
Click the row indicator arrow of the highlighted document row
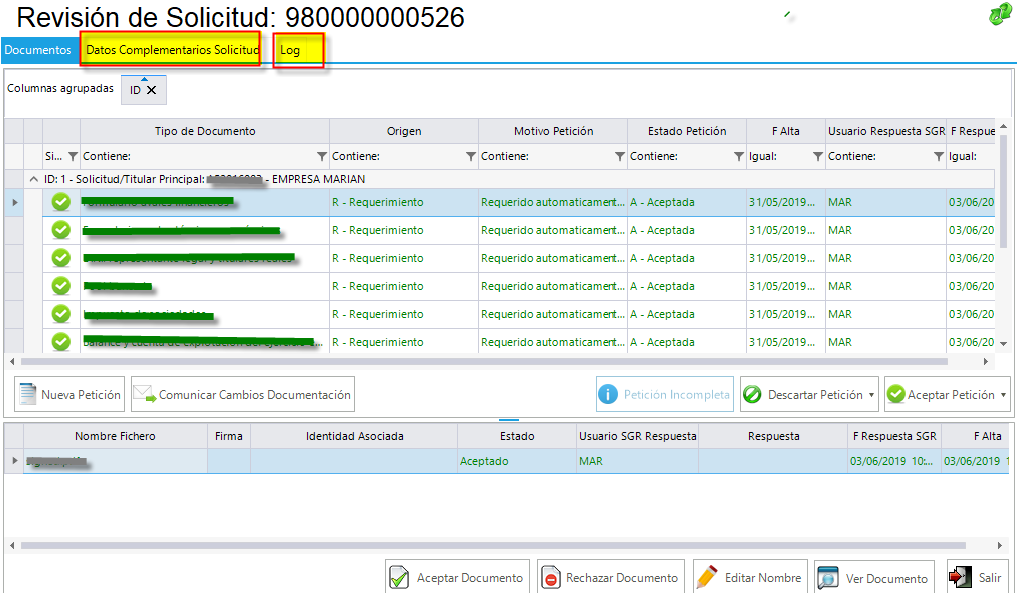click(14, 202)
